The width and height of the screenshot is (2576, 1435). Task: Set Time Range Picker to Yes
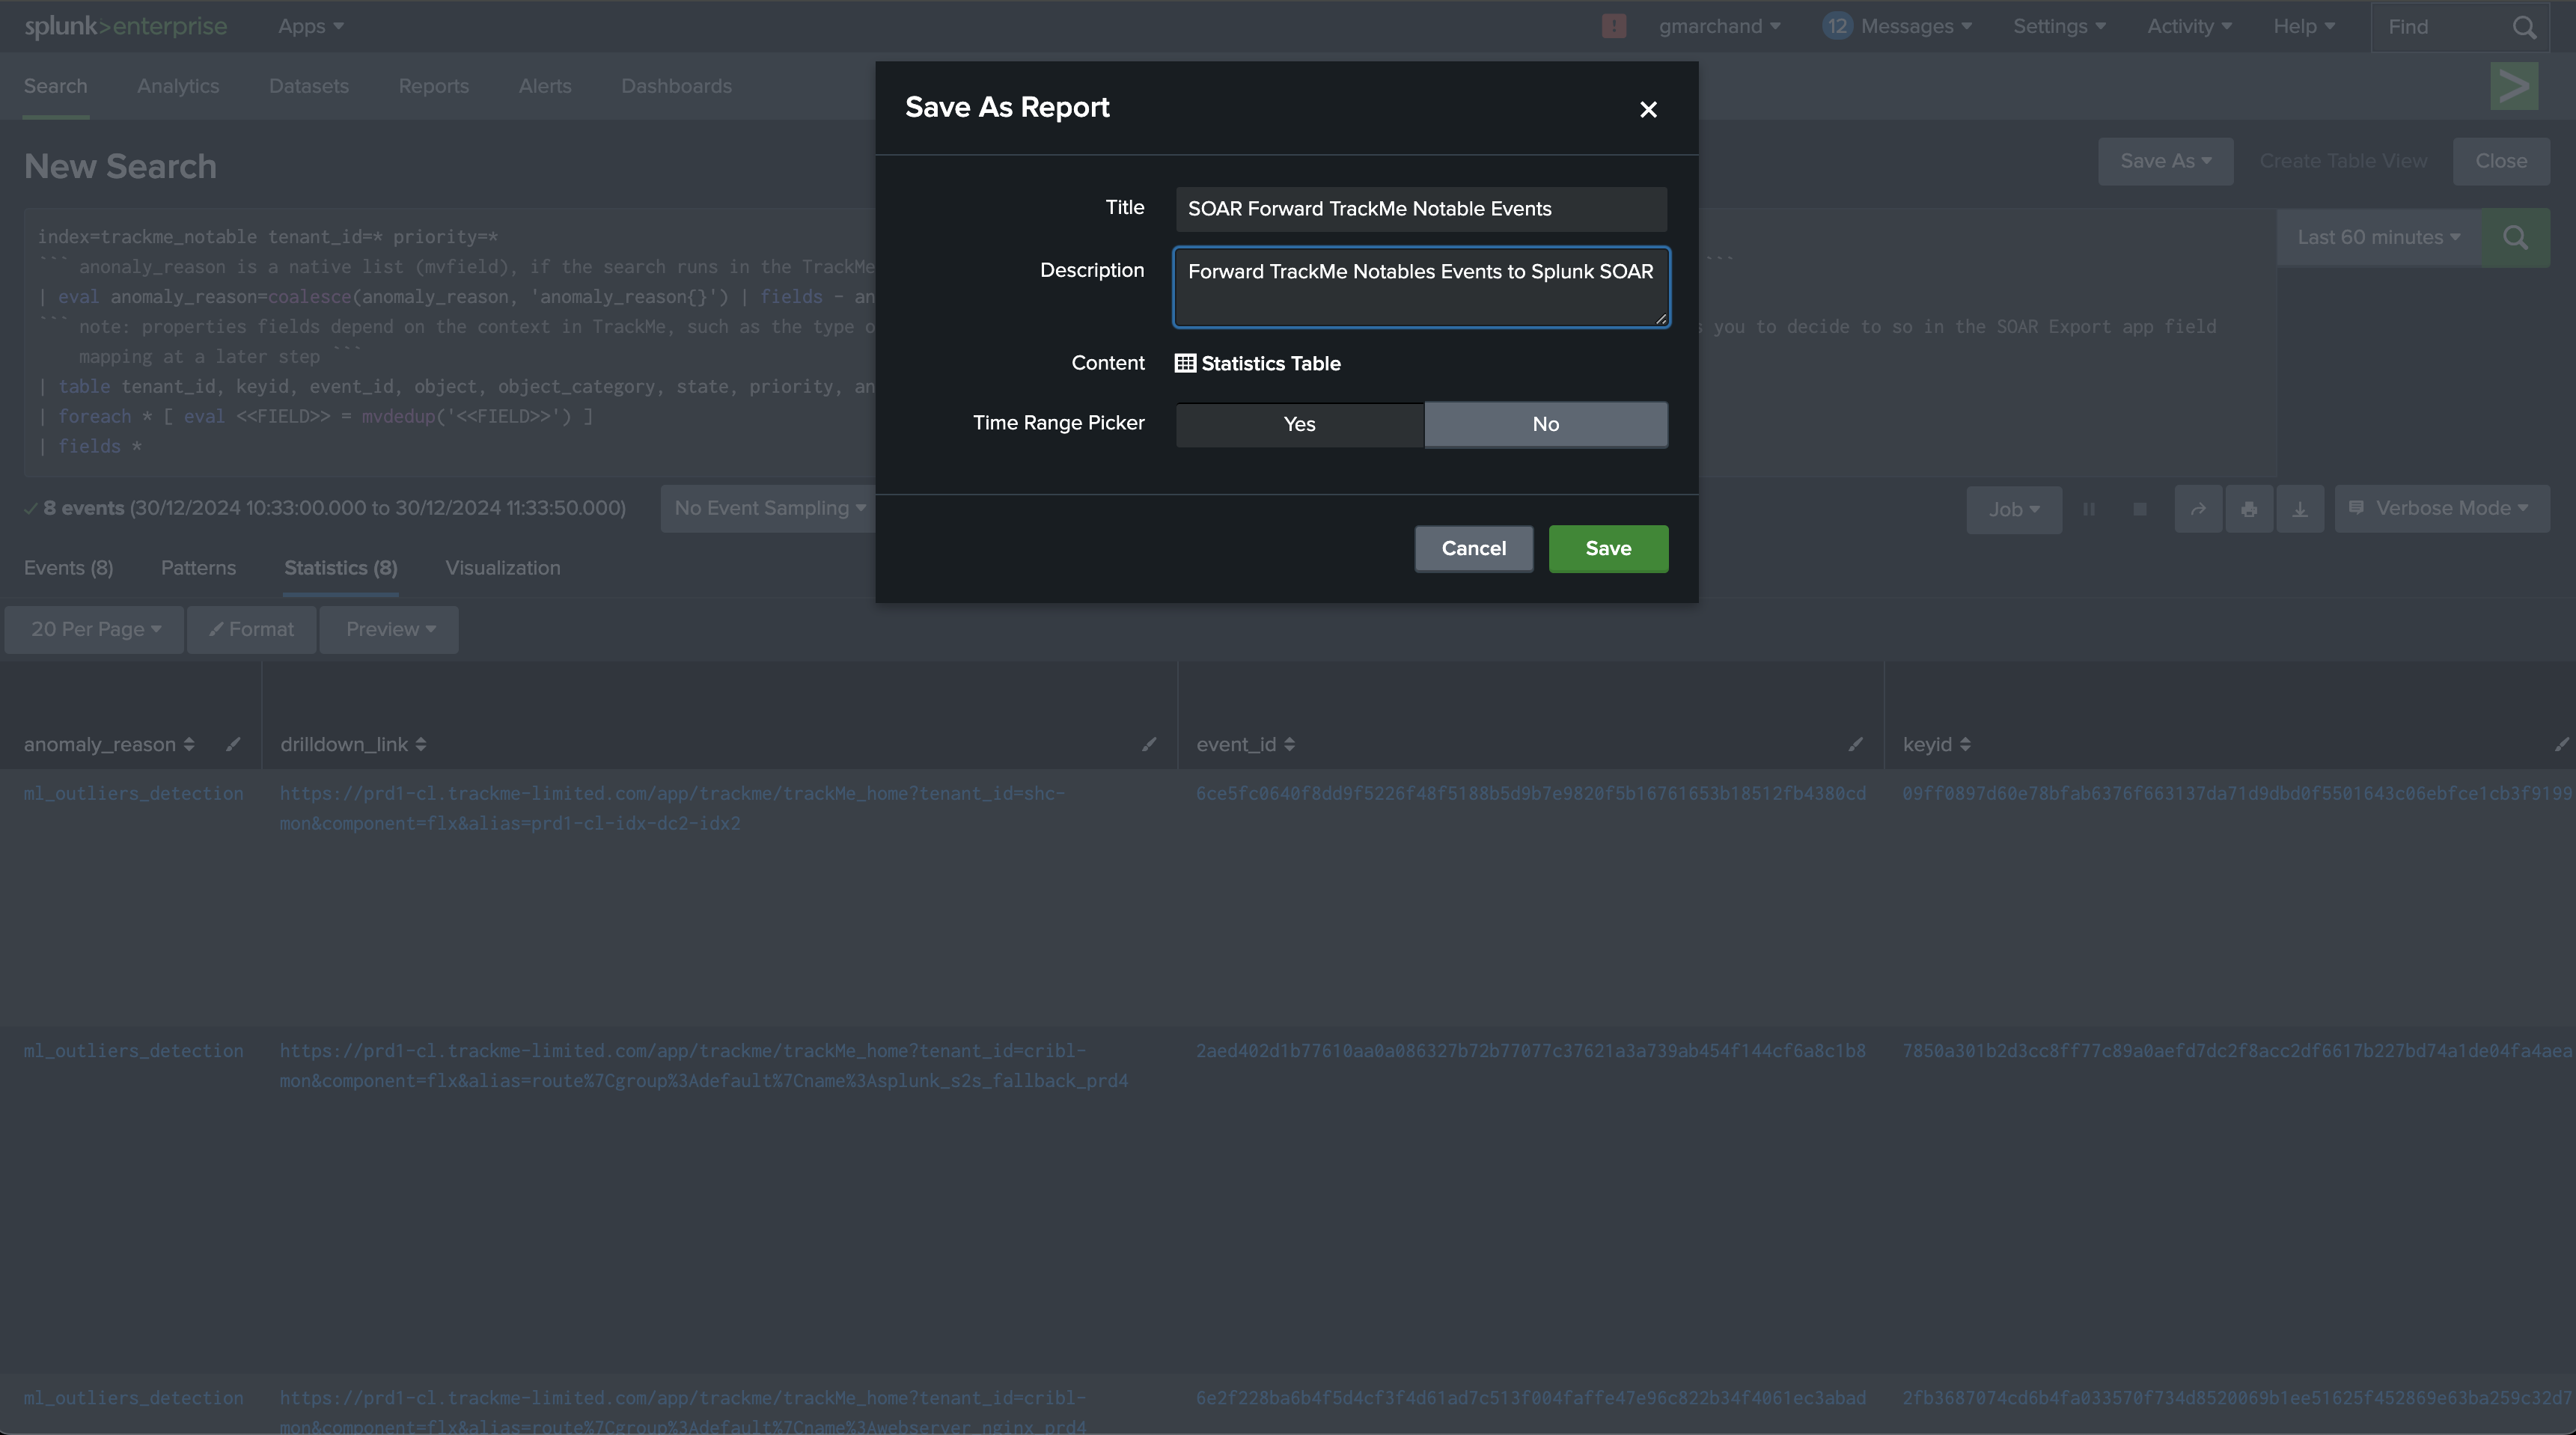(x=1299, y=424)
